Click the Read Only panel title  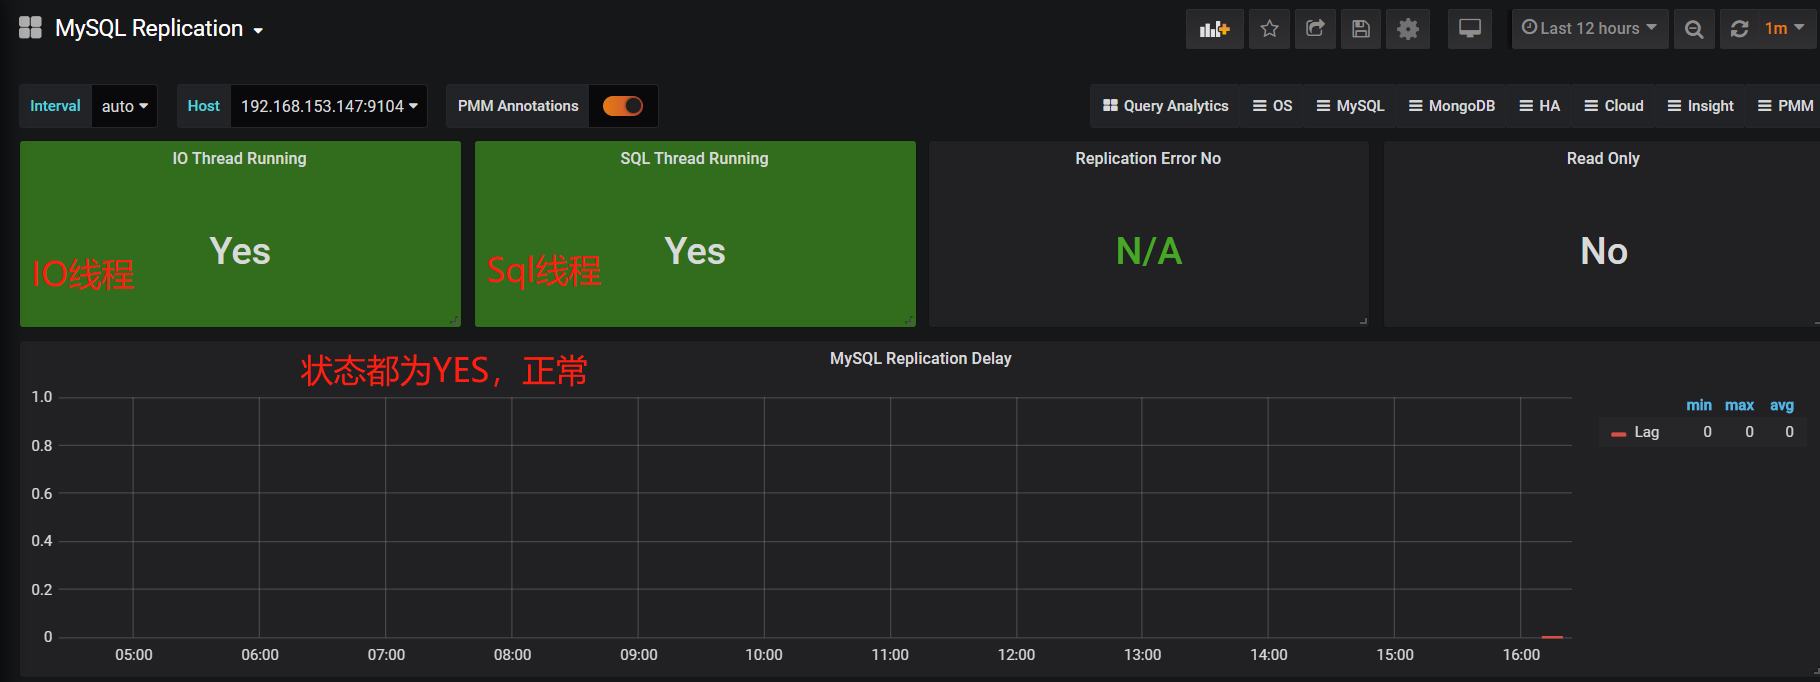coord(1603,158)
